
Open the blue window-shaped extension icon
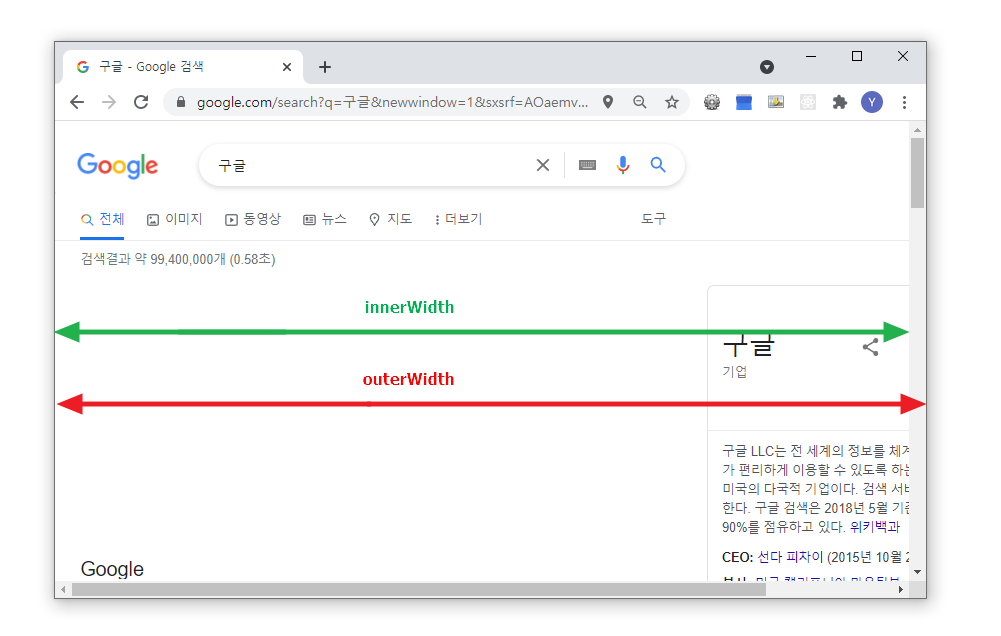click(744, 102)
